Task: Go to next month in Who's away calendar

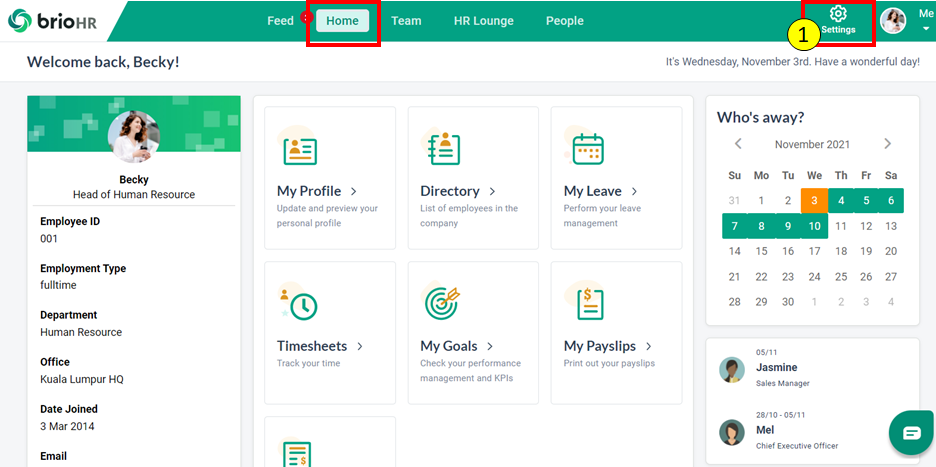Action: [x=888, y=143]
